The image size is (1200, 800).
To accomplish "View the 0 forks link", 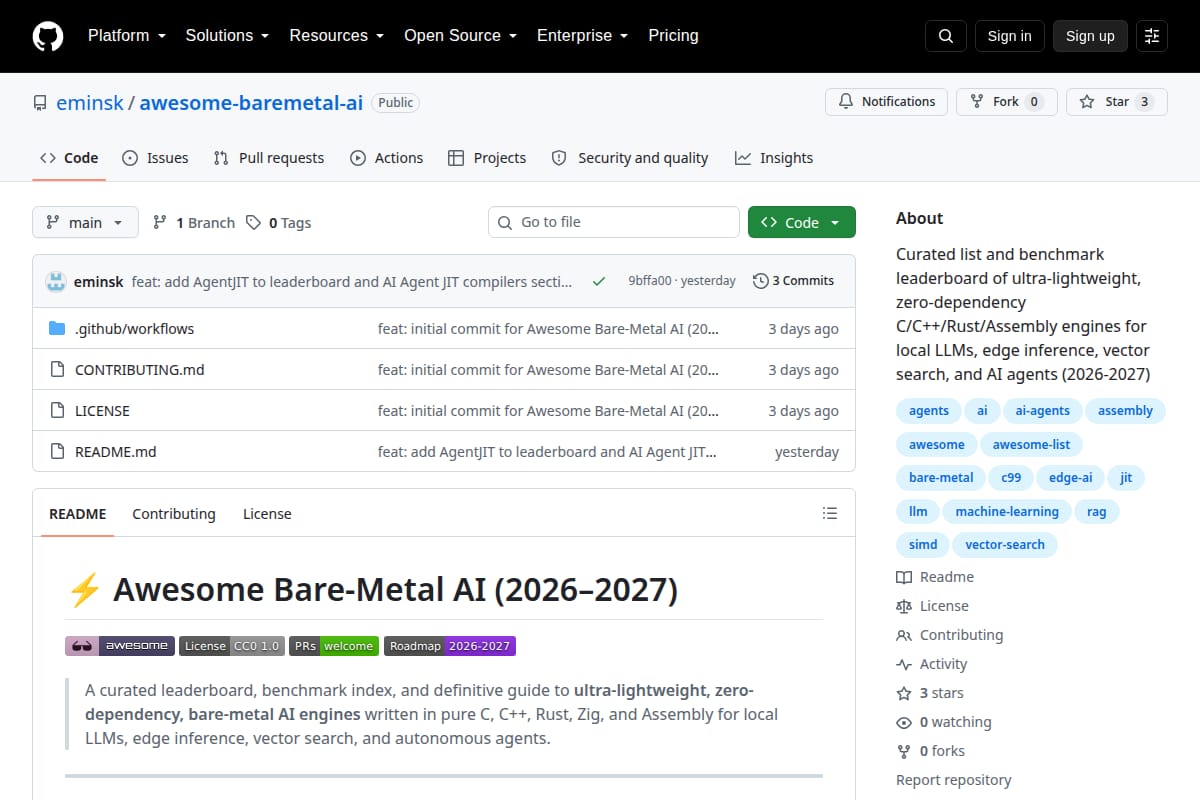I will pos(931,751).
